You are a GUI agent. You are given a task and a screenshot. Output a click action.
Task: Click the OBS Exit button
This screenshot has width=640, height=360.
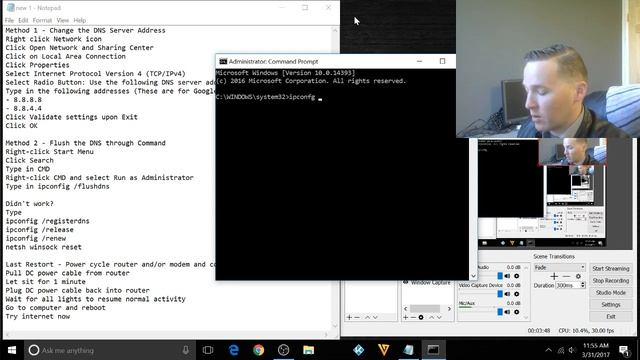611,316
